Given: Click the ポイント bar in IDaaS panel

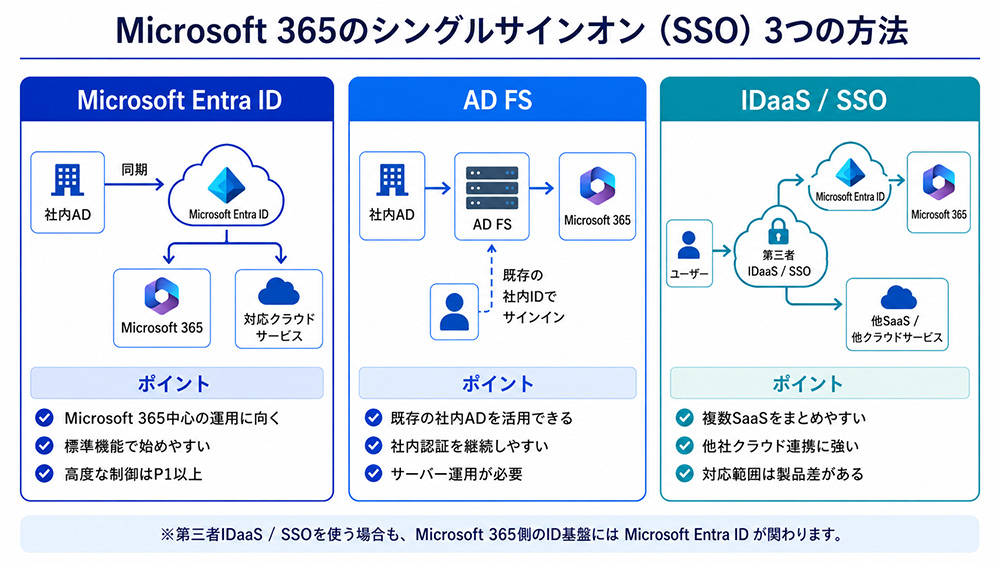Looking at the screenshot, I should click(x=820, y=383).
